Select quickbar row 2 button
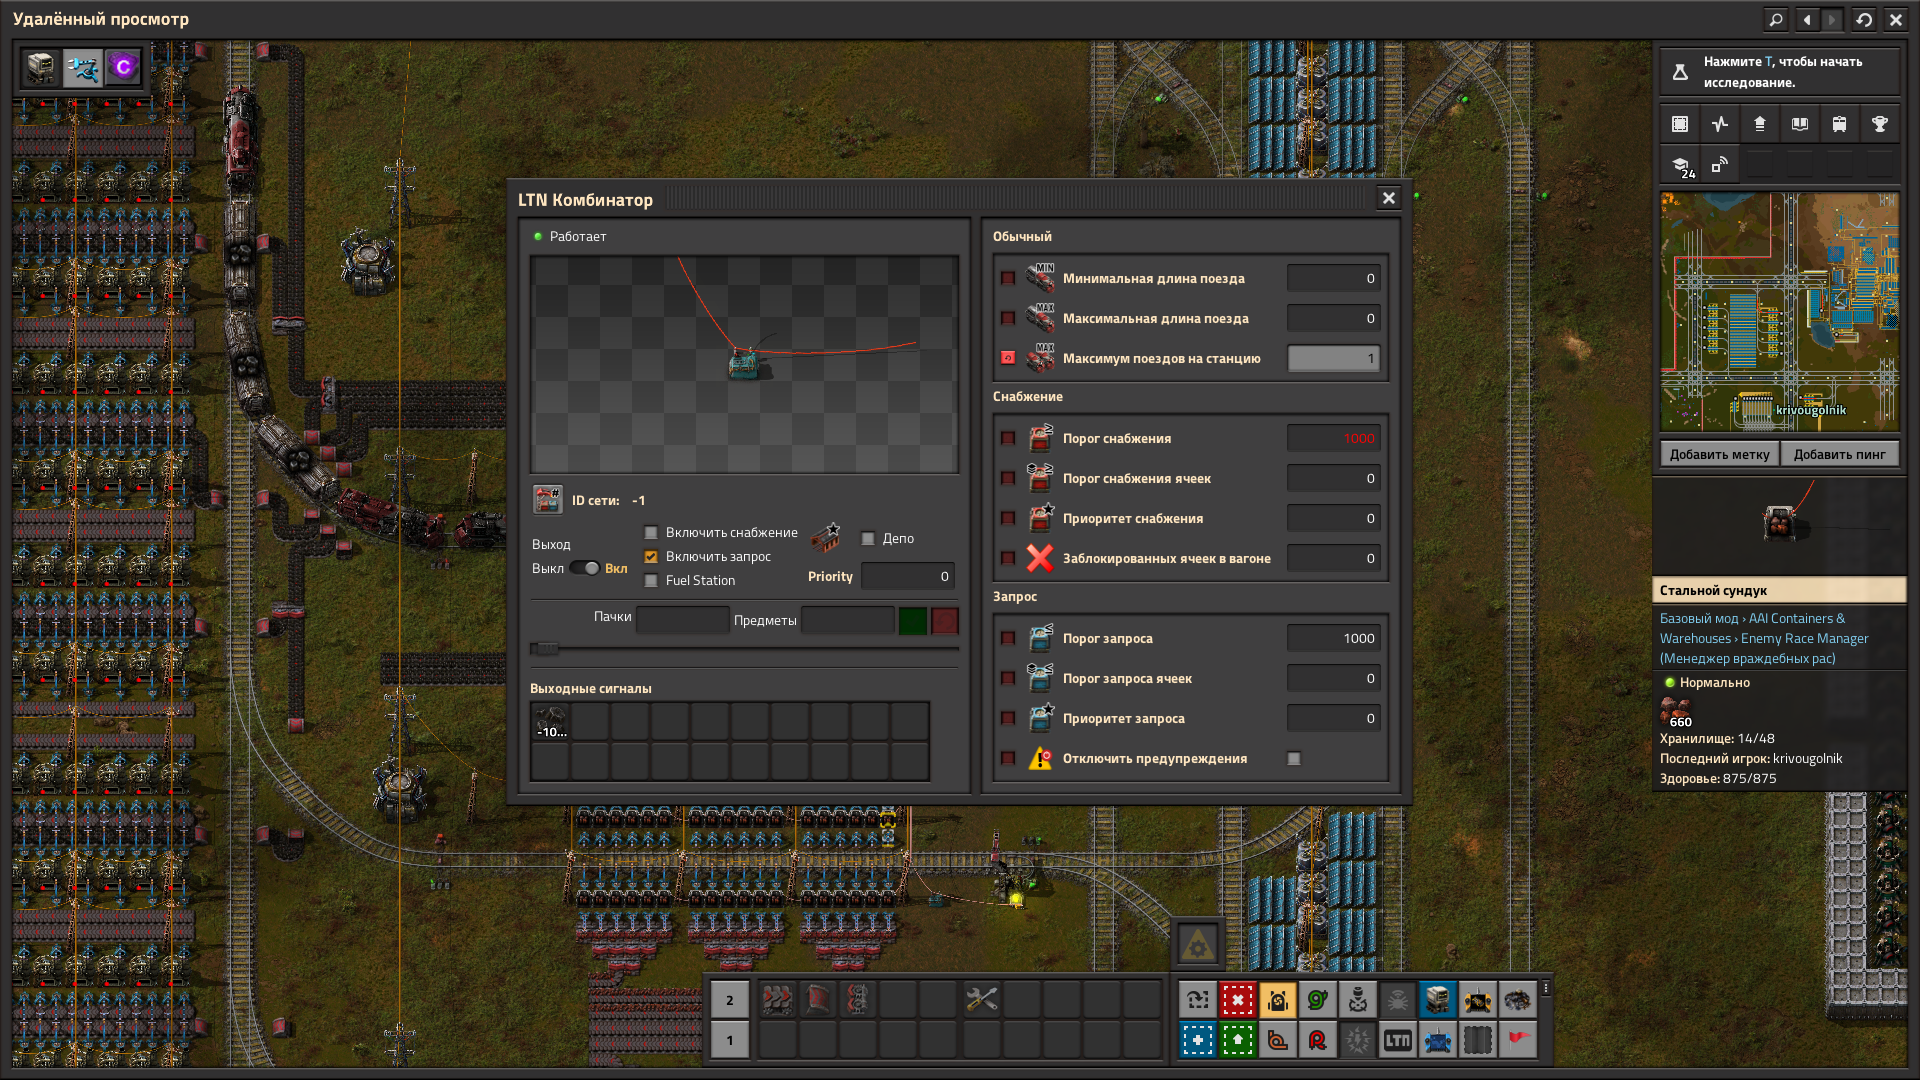1920x1080 pixels. [x=730, y=999]
